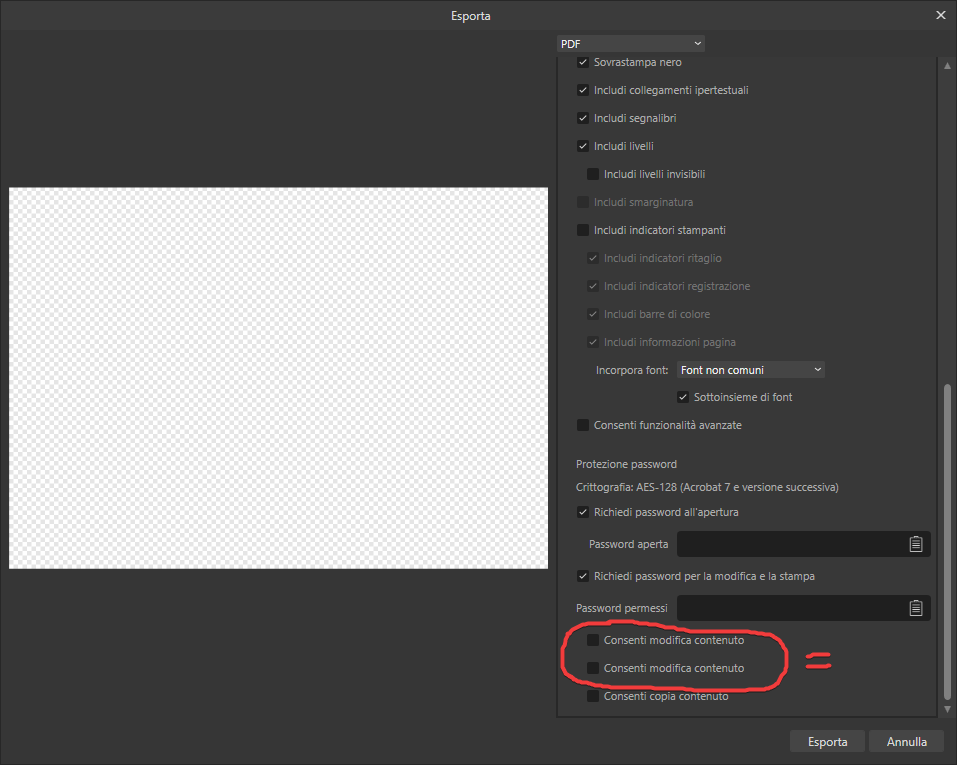This screenshot has width=957, height=765.
Task: Disable the Includi segnalibri option
Action: coord(583,117)
